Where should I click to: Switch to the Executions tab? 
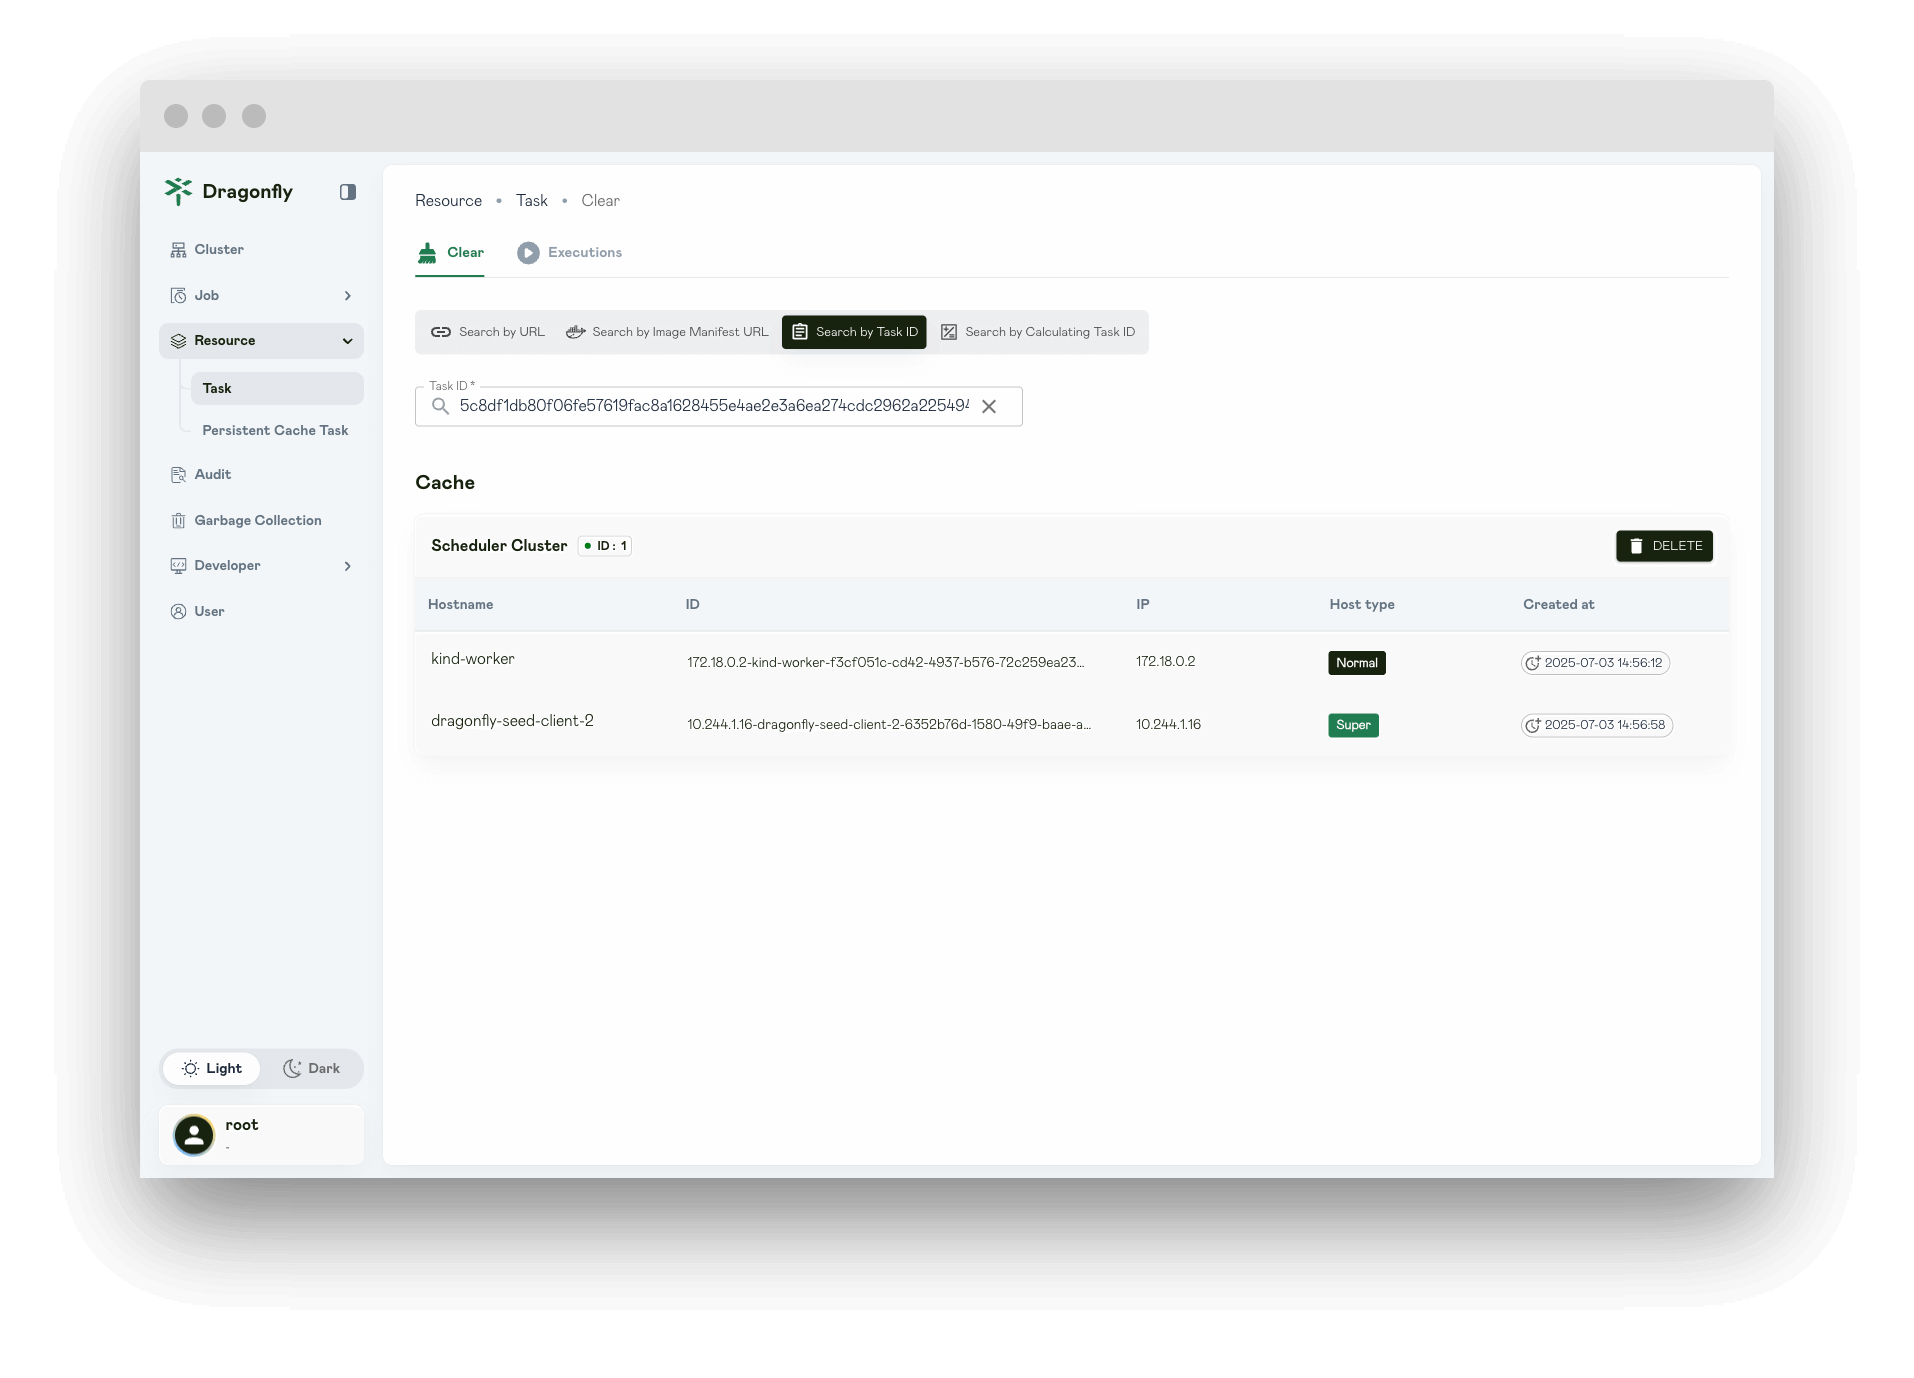tap(583, 252)
